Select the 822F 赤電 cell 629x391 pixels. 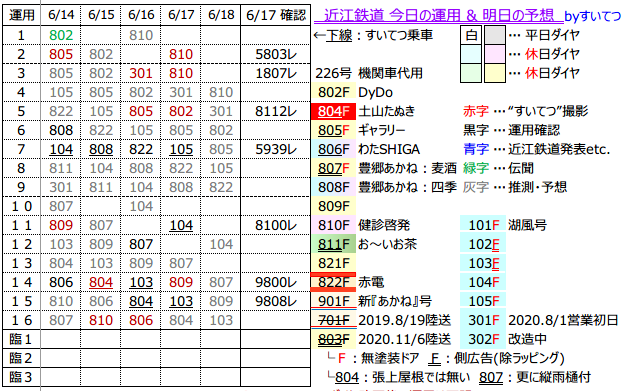pos(333,282)
